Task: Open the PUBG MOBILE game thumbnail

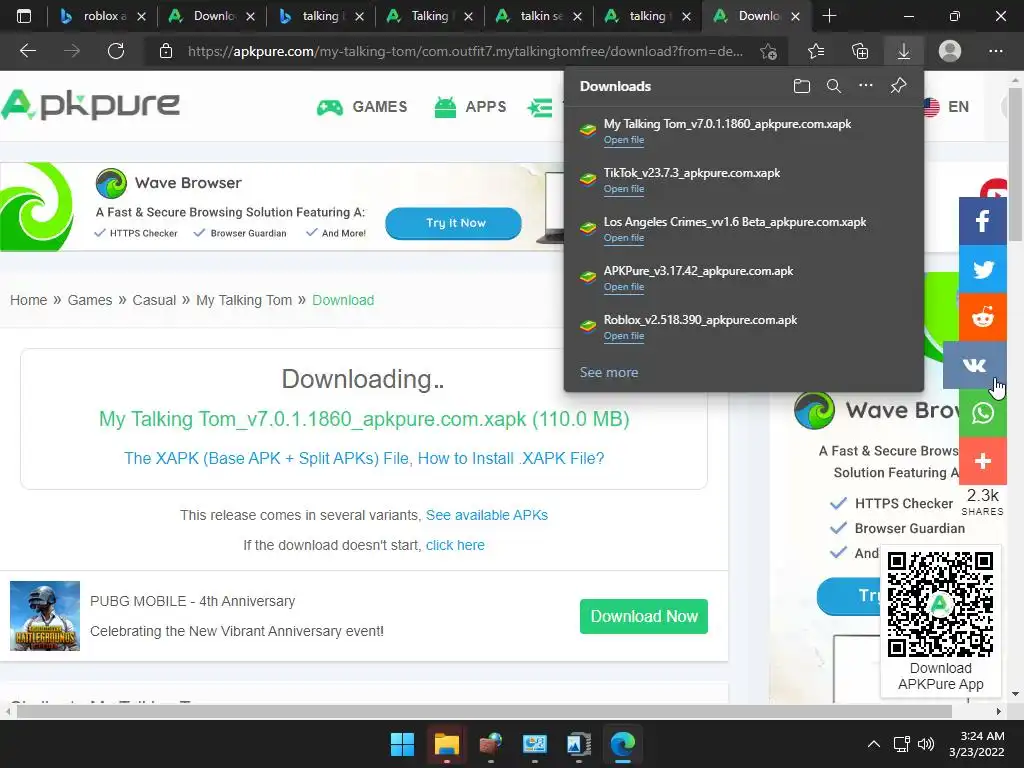Action: click(x=45, y=616)
